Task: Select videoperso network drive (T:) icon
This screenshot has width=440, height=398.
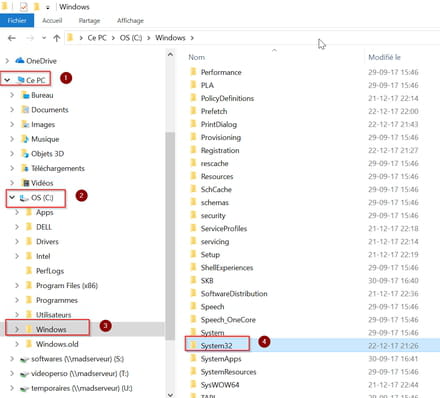Action: 24,374
